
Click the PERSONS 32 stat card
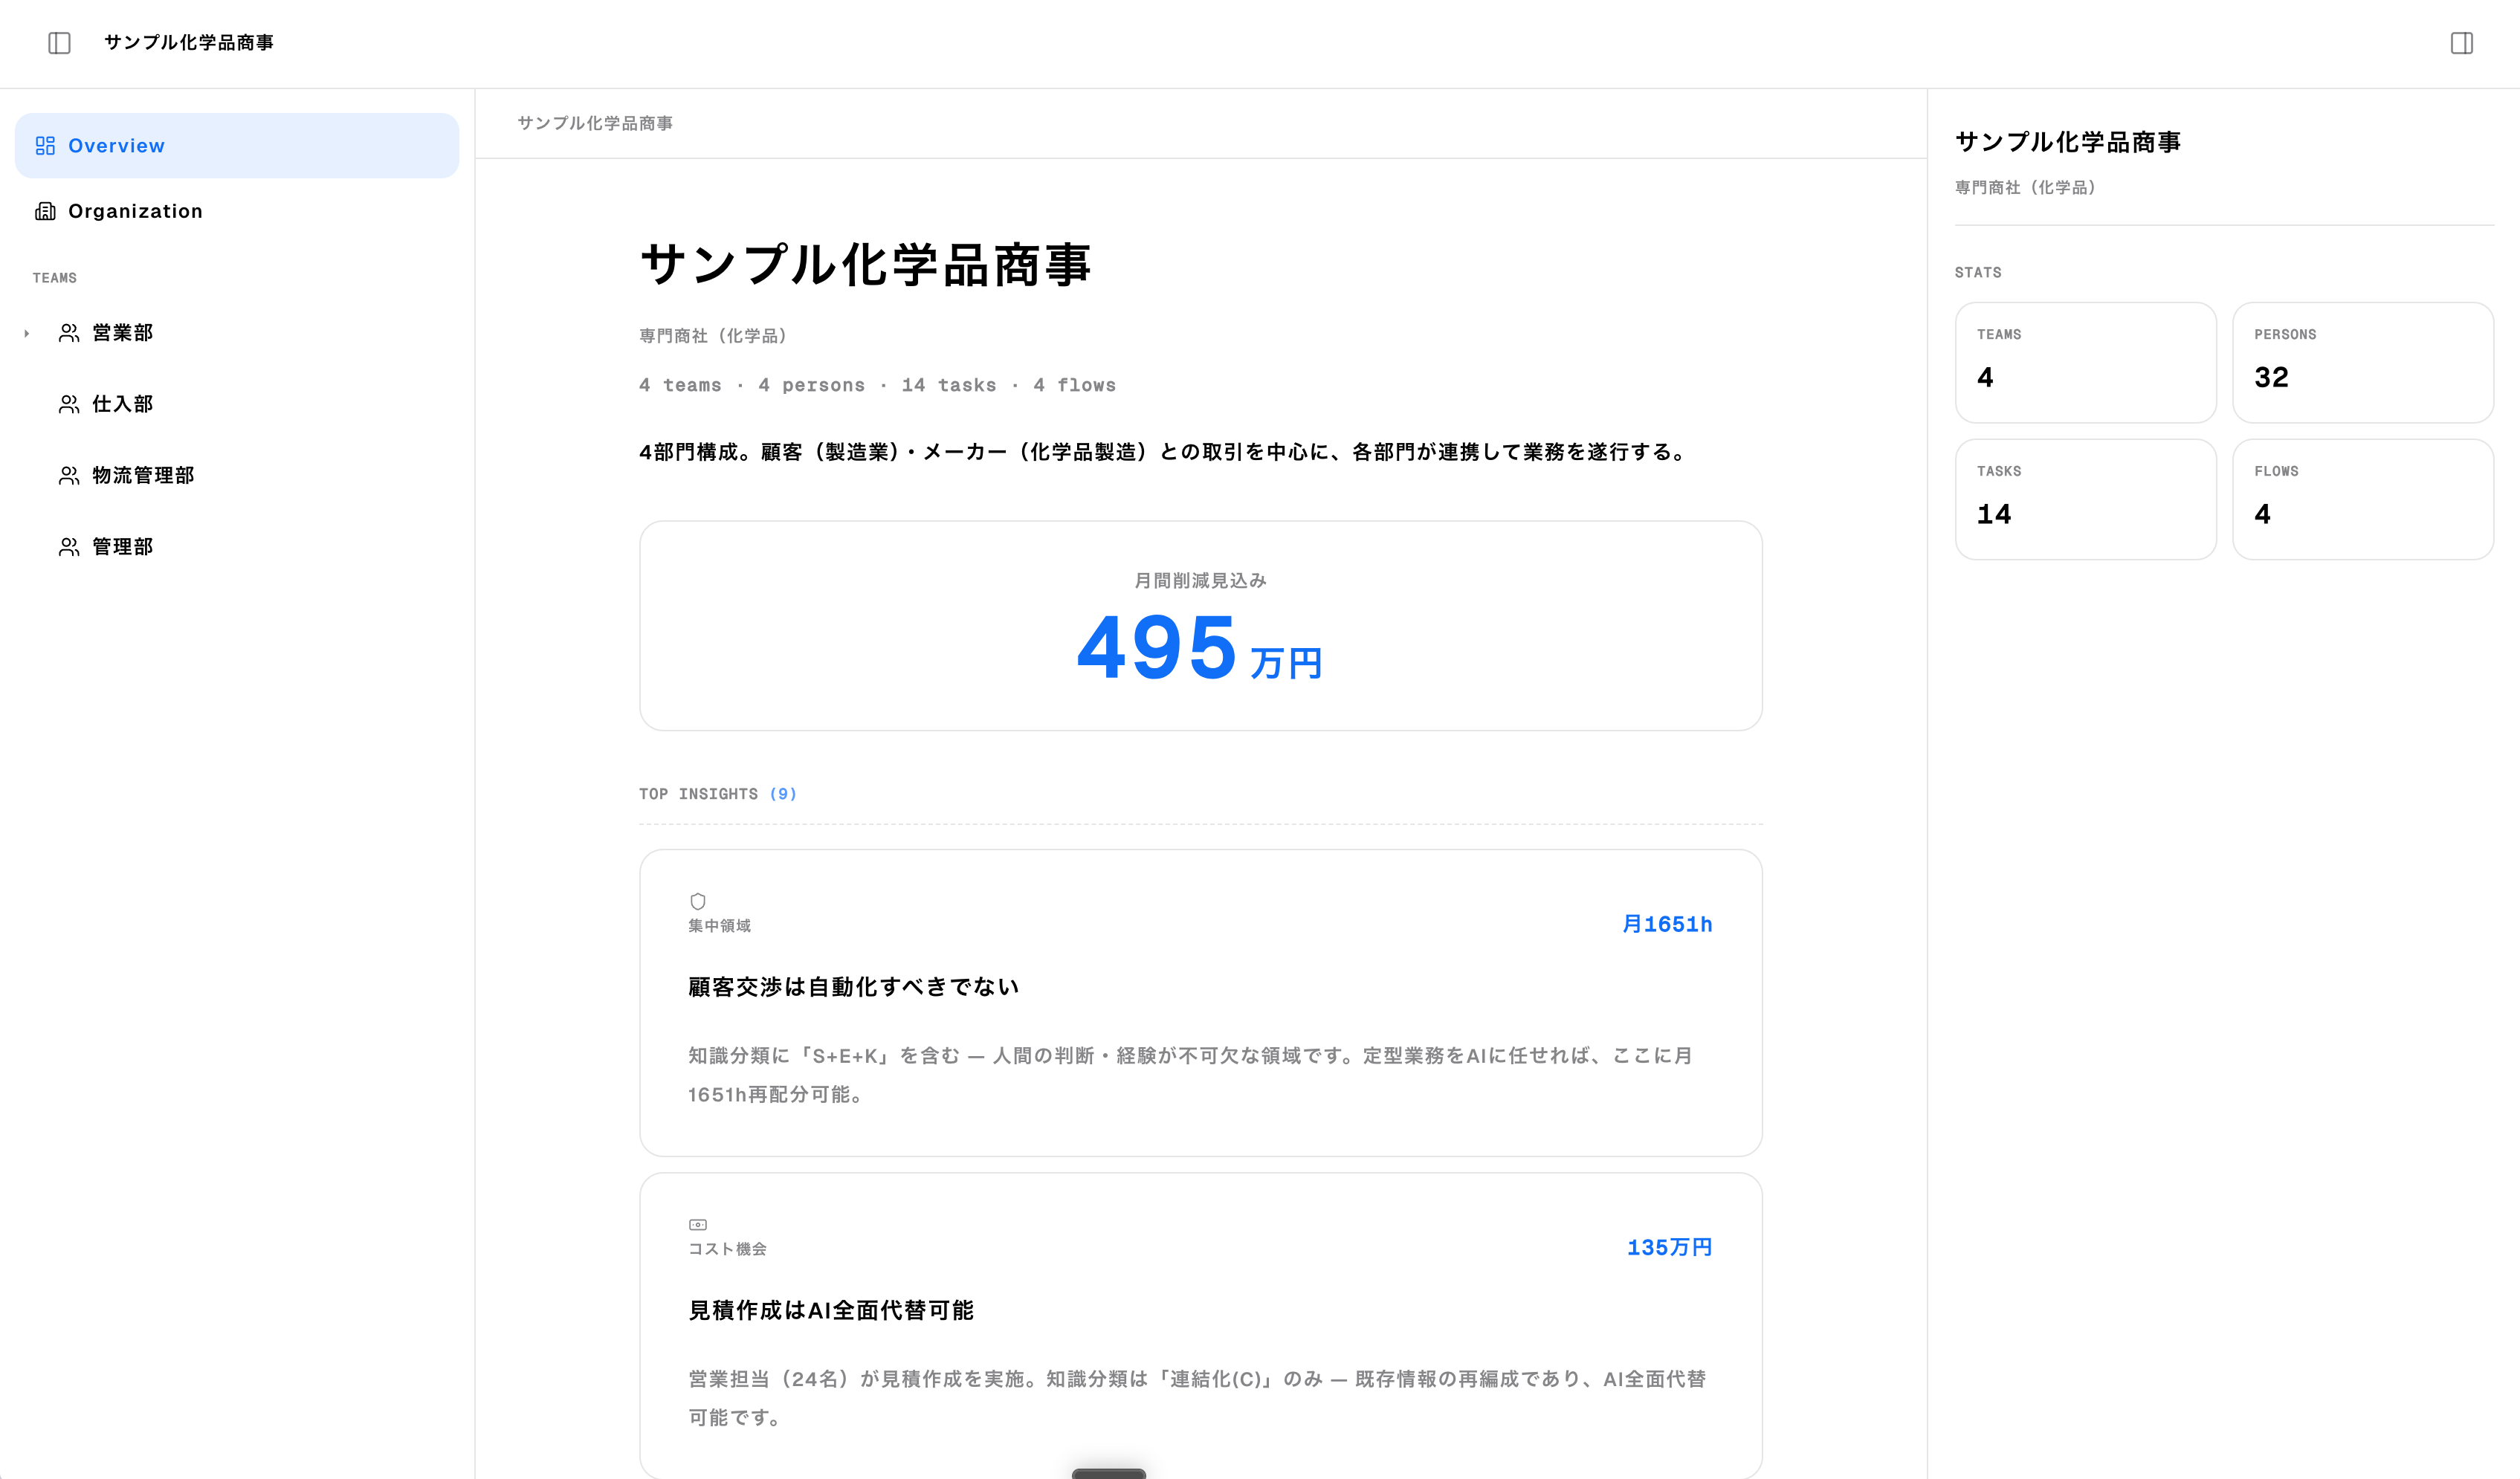pyautogui.click(x=2362, y=362)
